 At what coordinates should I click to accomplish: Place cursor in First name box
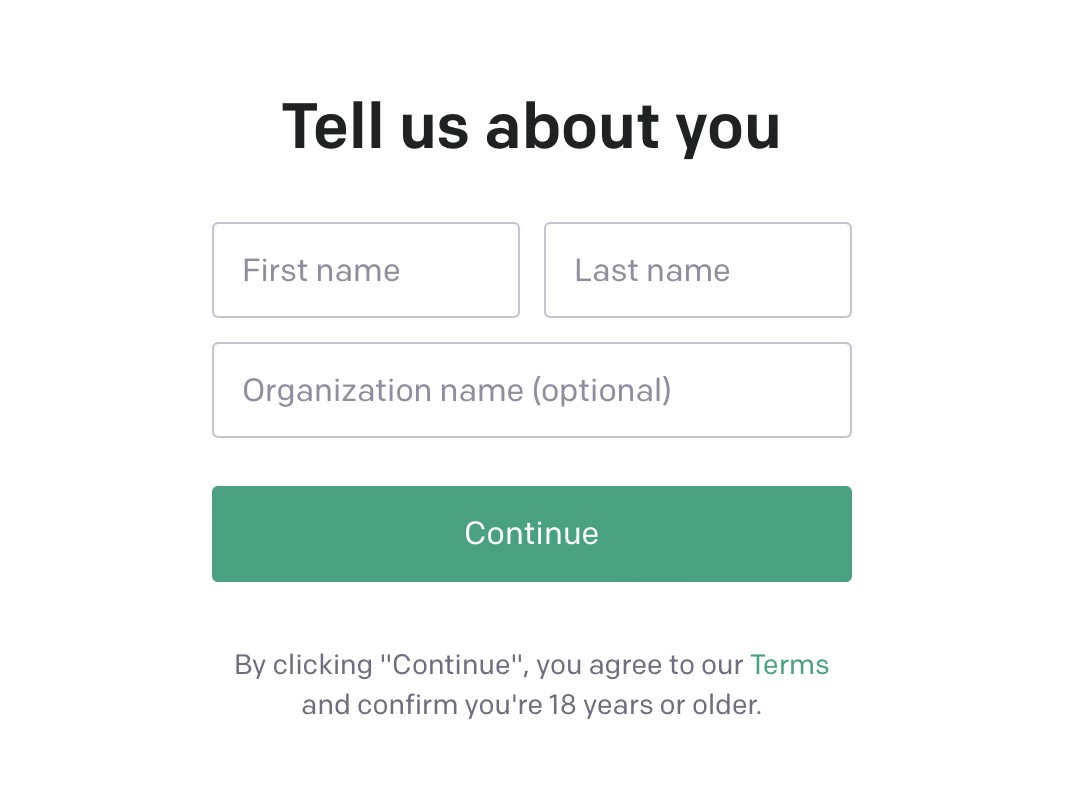tap(365, 270)
